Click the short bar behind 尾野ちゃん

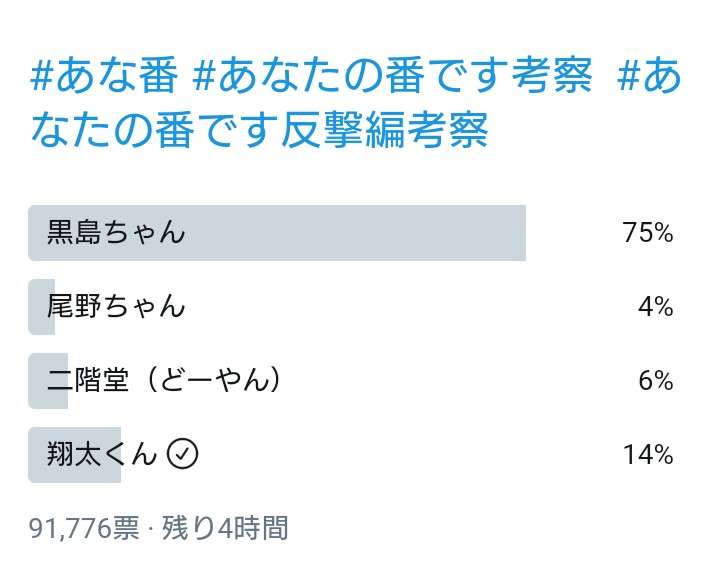tap(41, 307)
